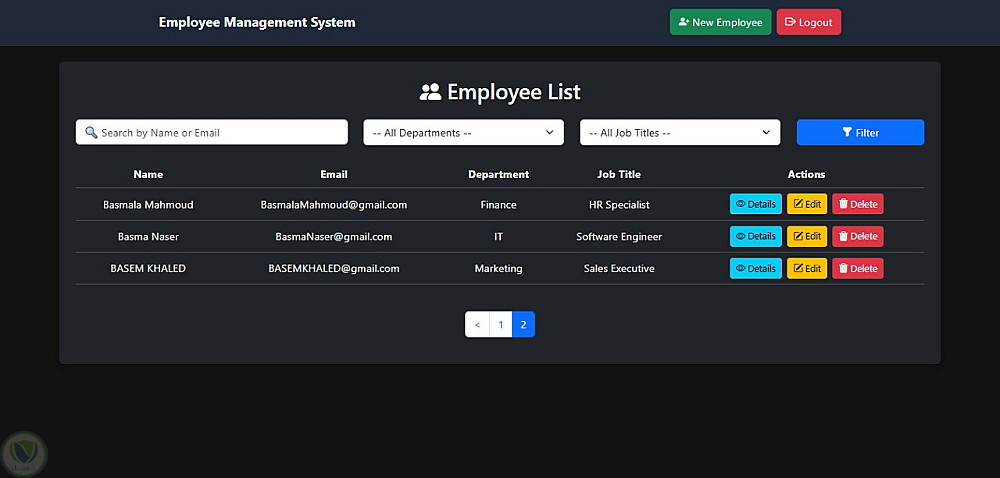Click email BASEMKHALED@gmail.com
The image size is (1000, 478).
(334, 268)
